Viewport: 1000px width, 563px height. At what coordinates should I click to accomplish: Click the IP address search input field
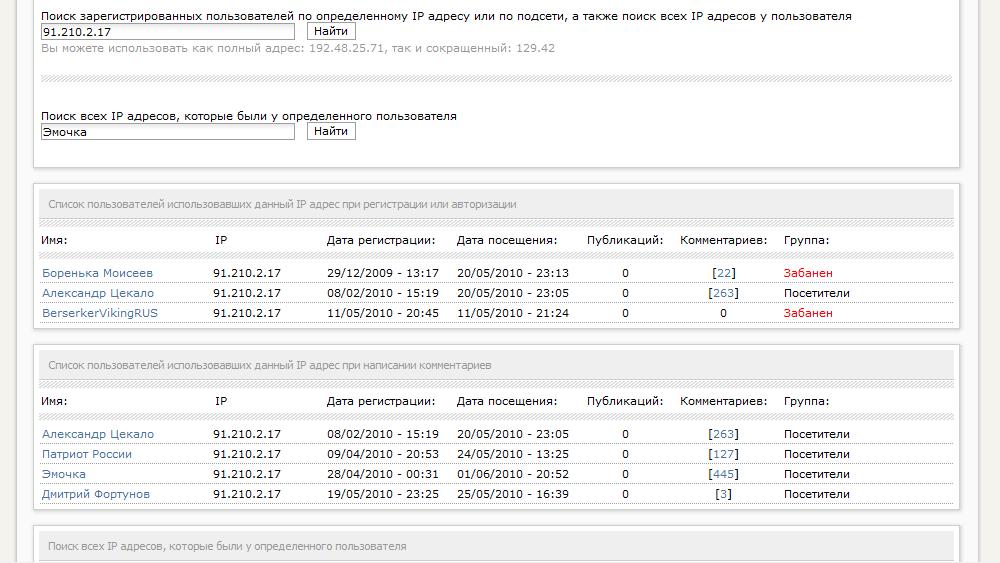click(x=167, y=32)
